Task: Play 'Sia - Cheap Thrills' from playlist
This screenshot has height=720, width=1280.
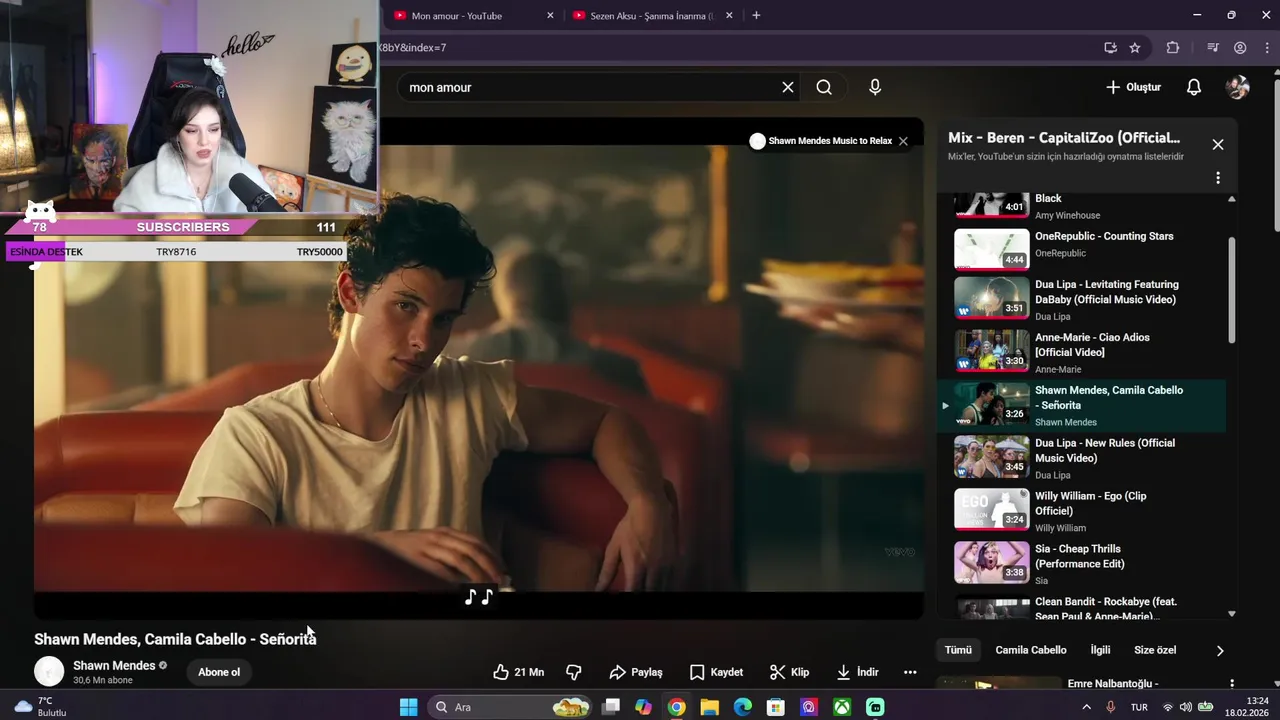Action: 1080,563
